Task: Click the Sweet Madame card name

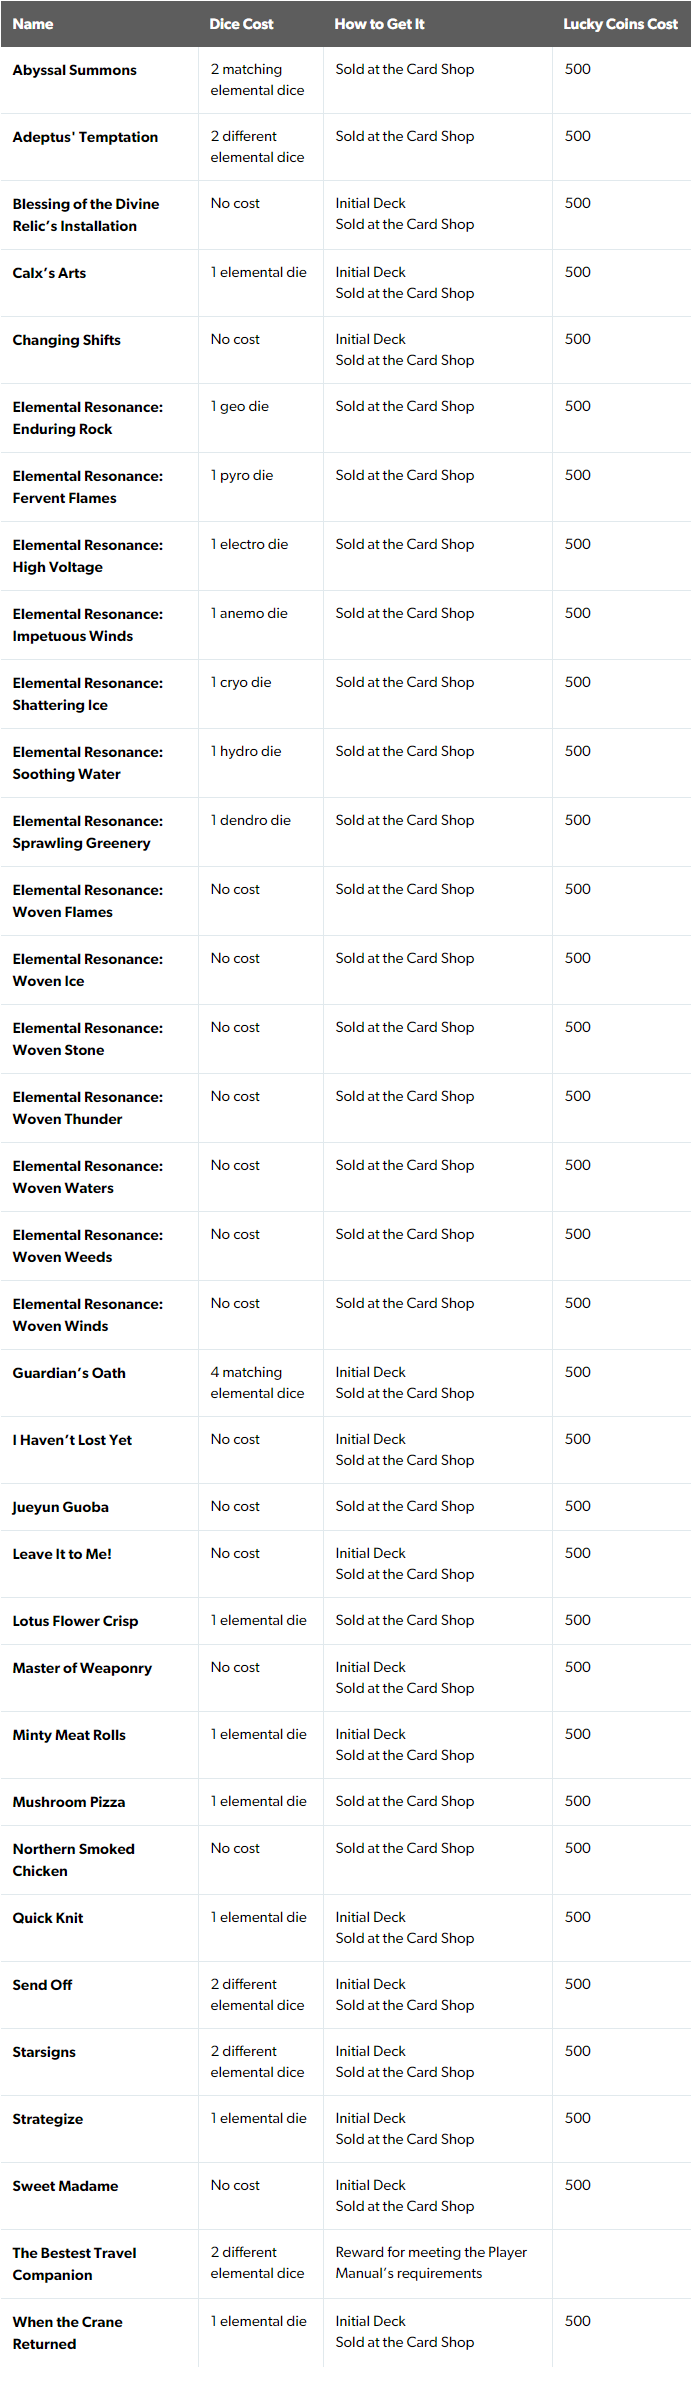Action: tap(65, 2186)
